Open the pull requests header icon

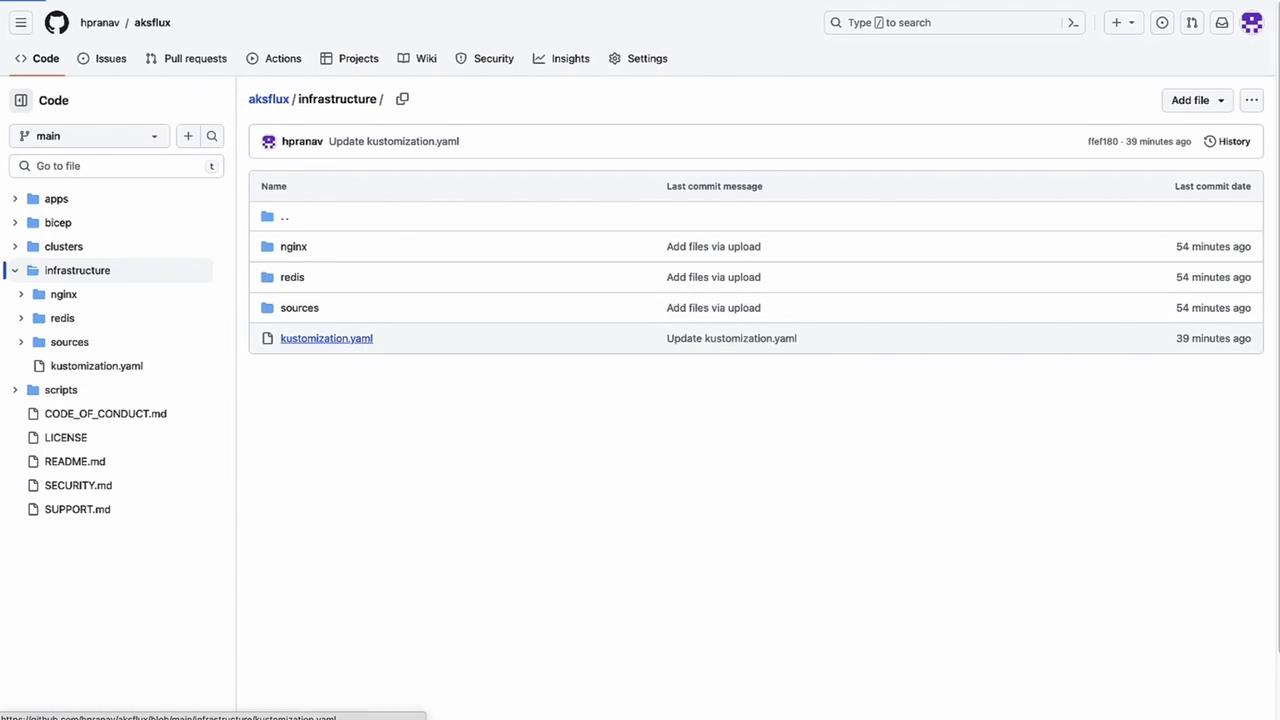[x=1191, y=22]
